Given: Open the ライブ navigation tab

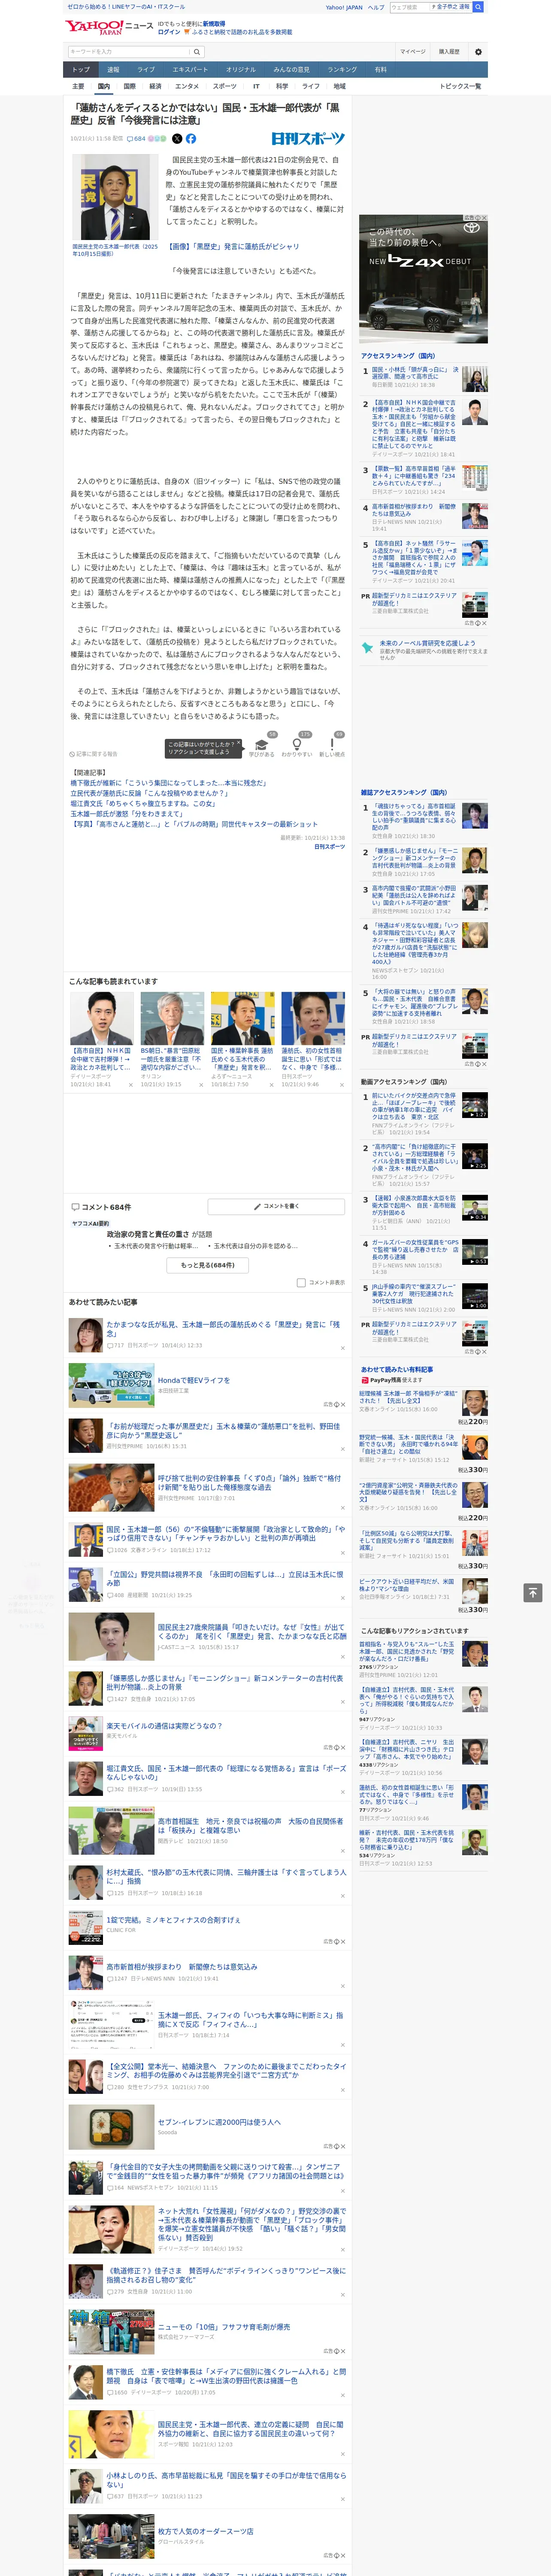Looking at the screenshot, I should [146, 70].
